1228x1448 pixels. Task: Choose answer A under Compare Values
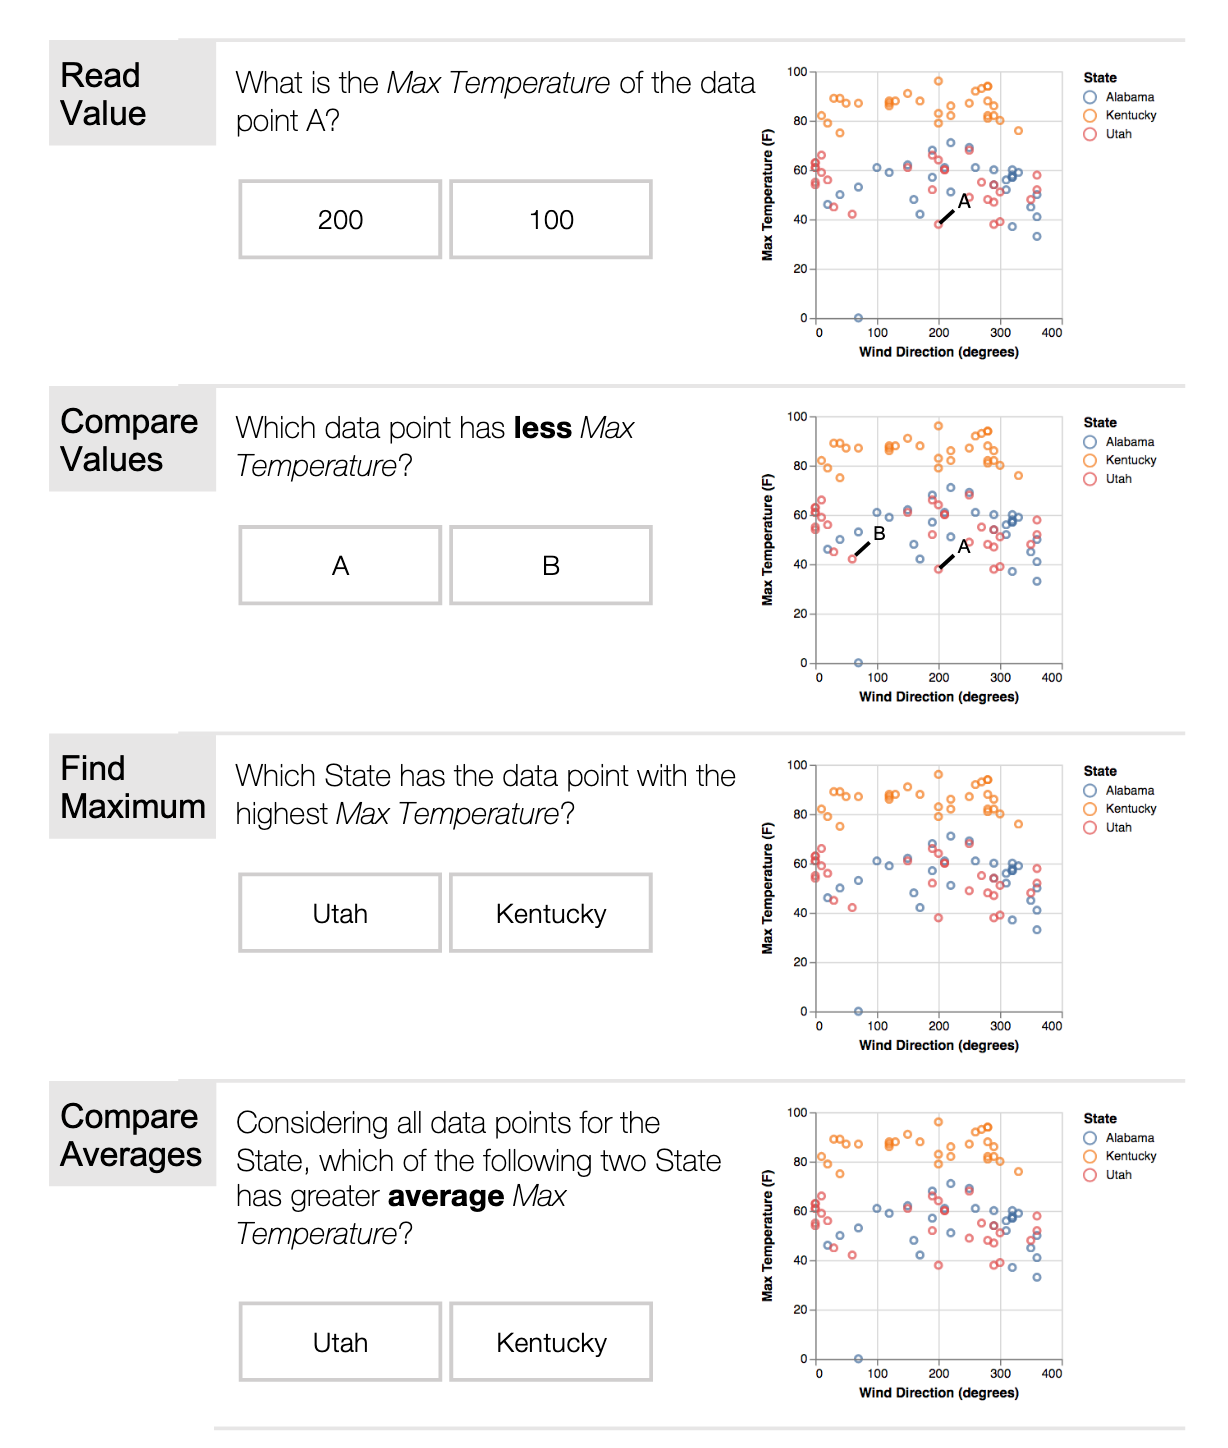(340, 566)
